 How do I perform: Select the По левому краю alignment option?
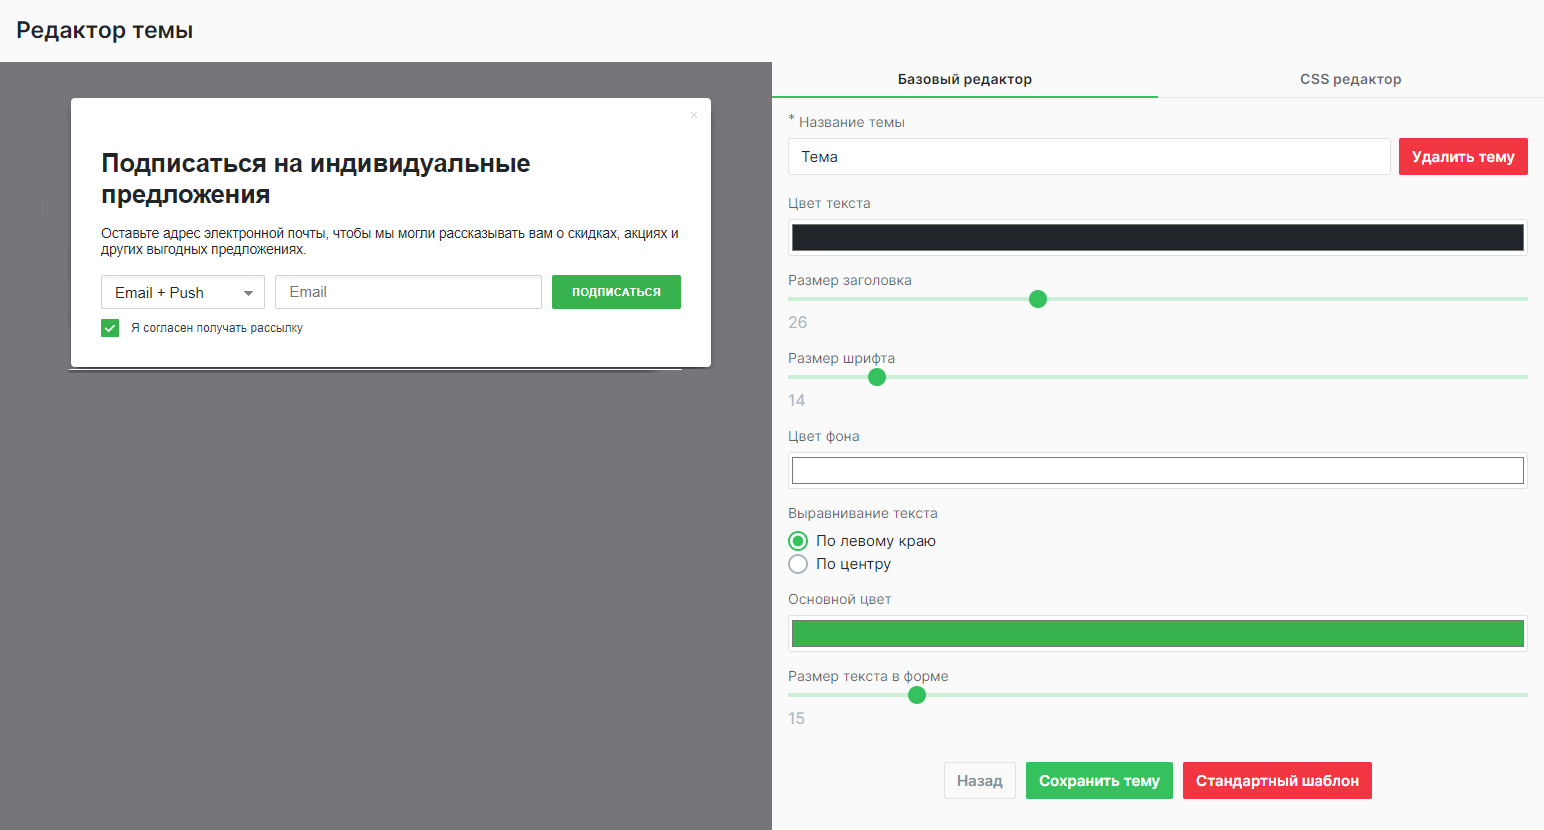pyautogui.click(x=798, y=540)
